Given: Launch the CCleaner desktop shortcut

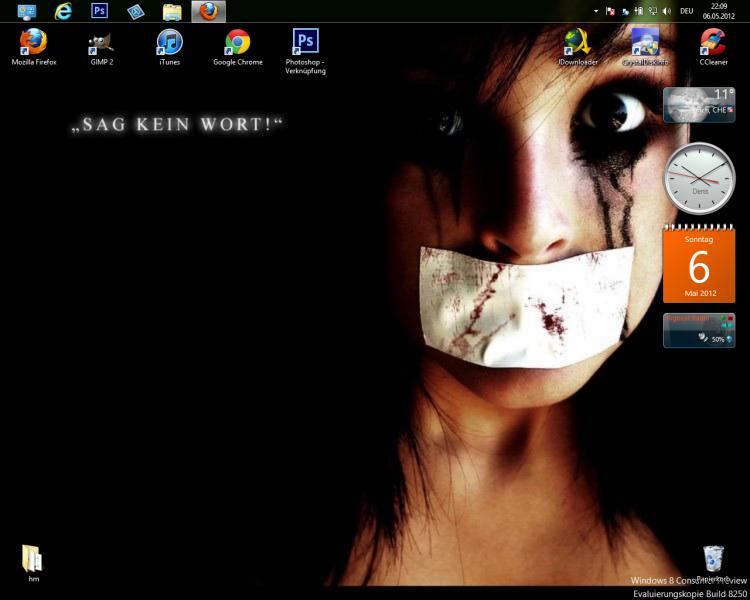Looking at the screenshot, I should [x=712, y=43].
